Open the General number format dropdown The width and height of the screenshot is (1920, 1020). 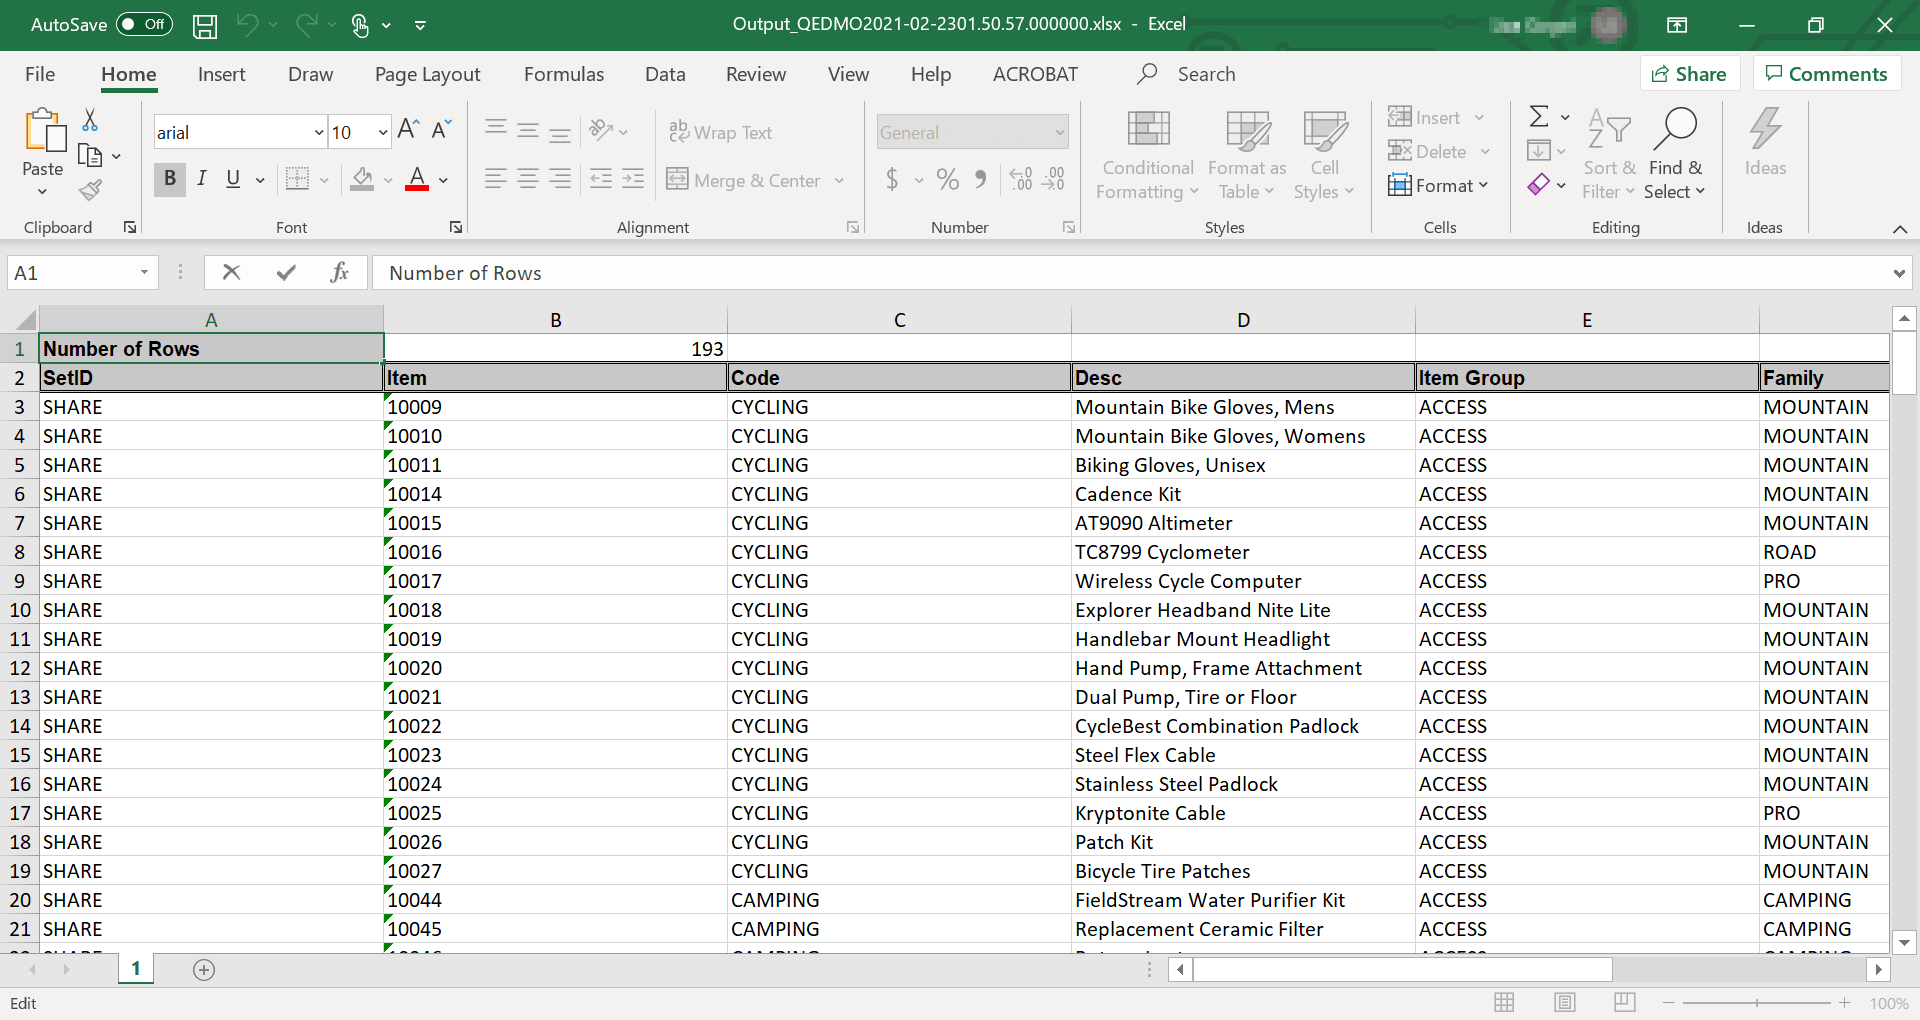(x=1058, y=131)
